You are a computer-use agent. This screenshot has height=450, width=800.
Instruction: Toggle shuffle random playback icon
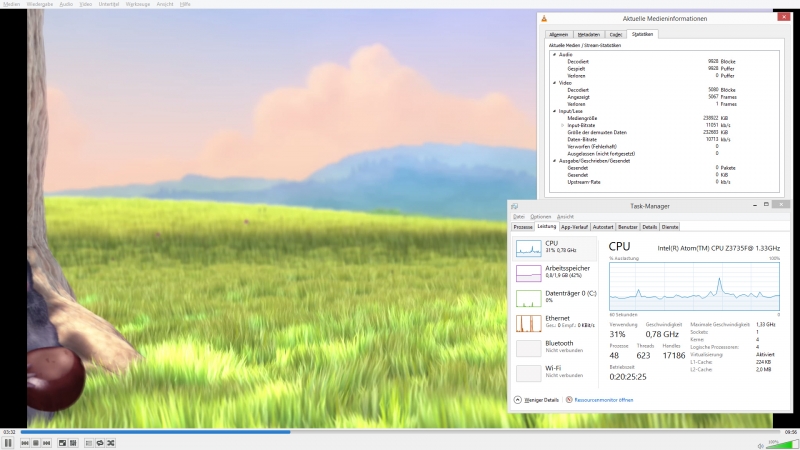(x=111, y=443)
